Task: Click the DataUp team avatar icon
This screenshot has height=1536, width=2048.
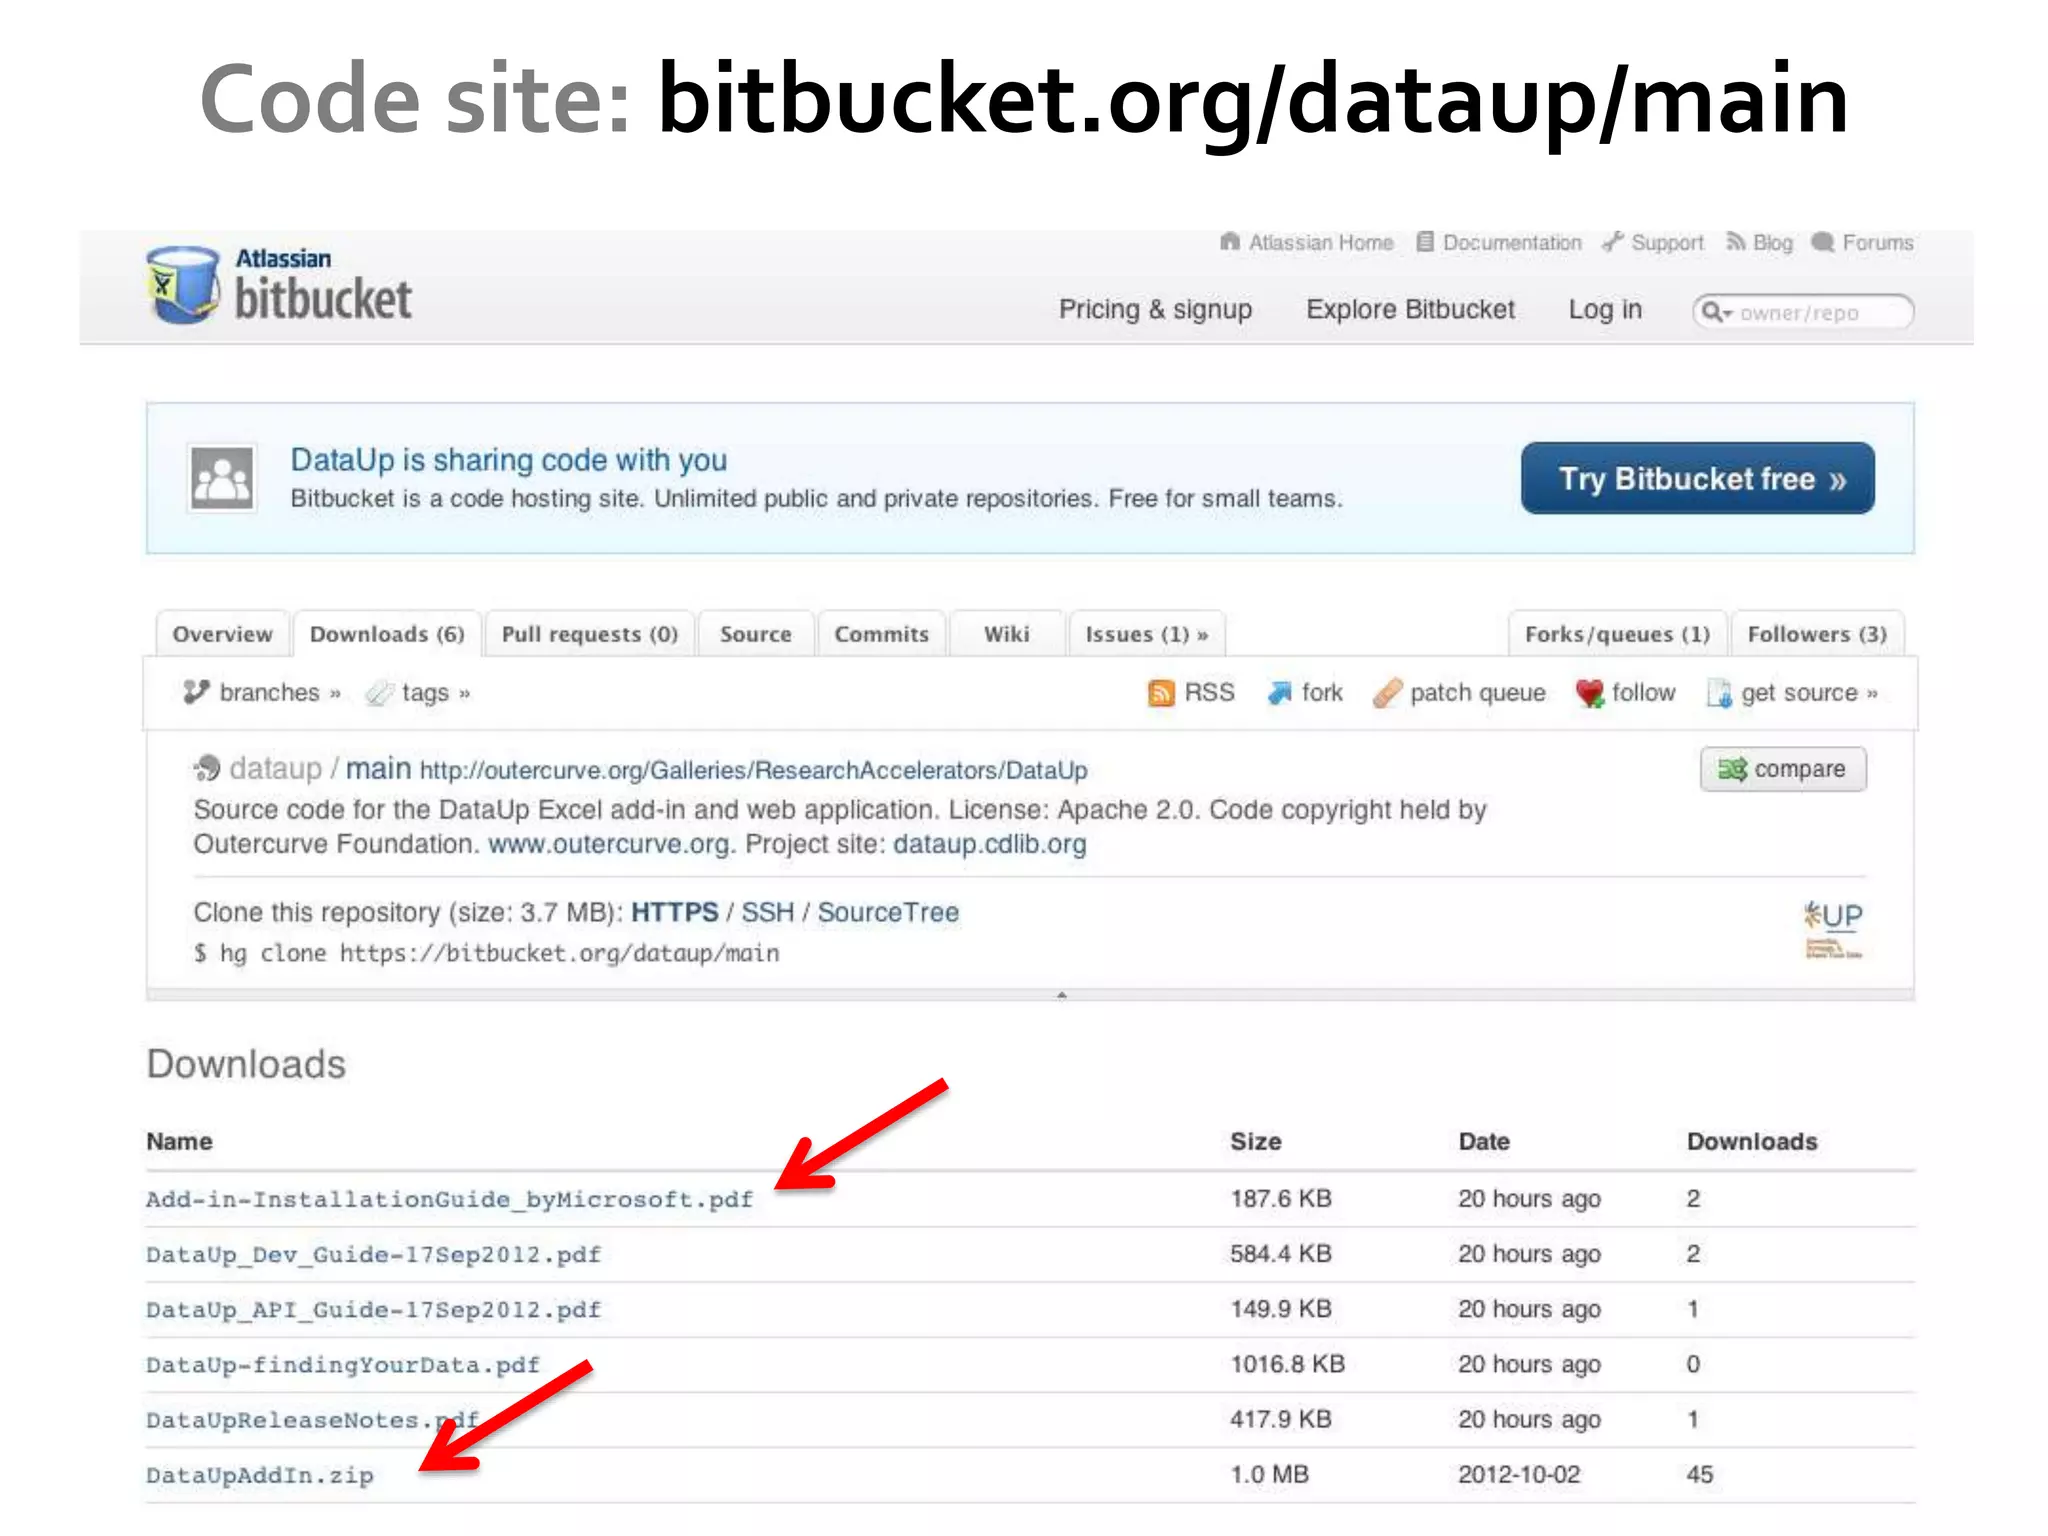Action: [222, 478]
